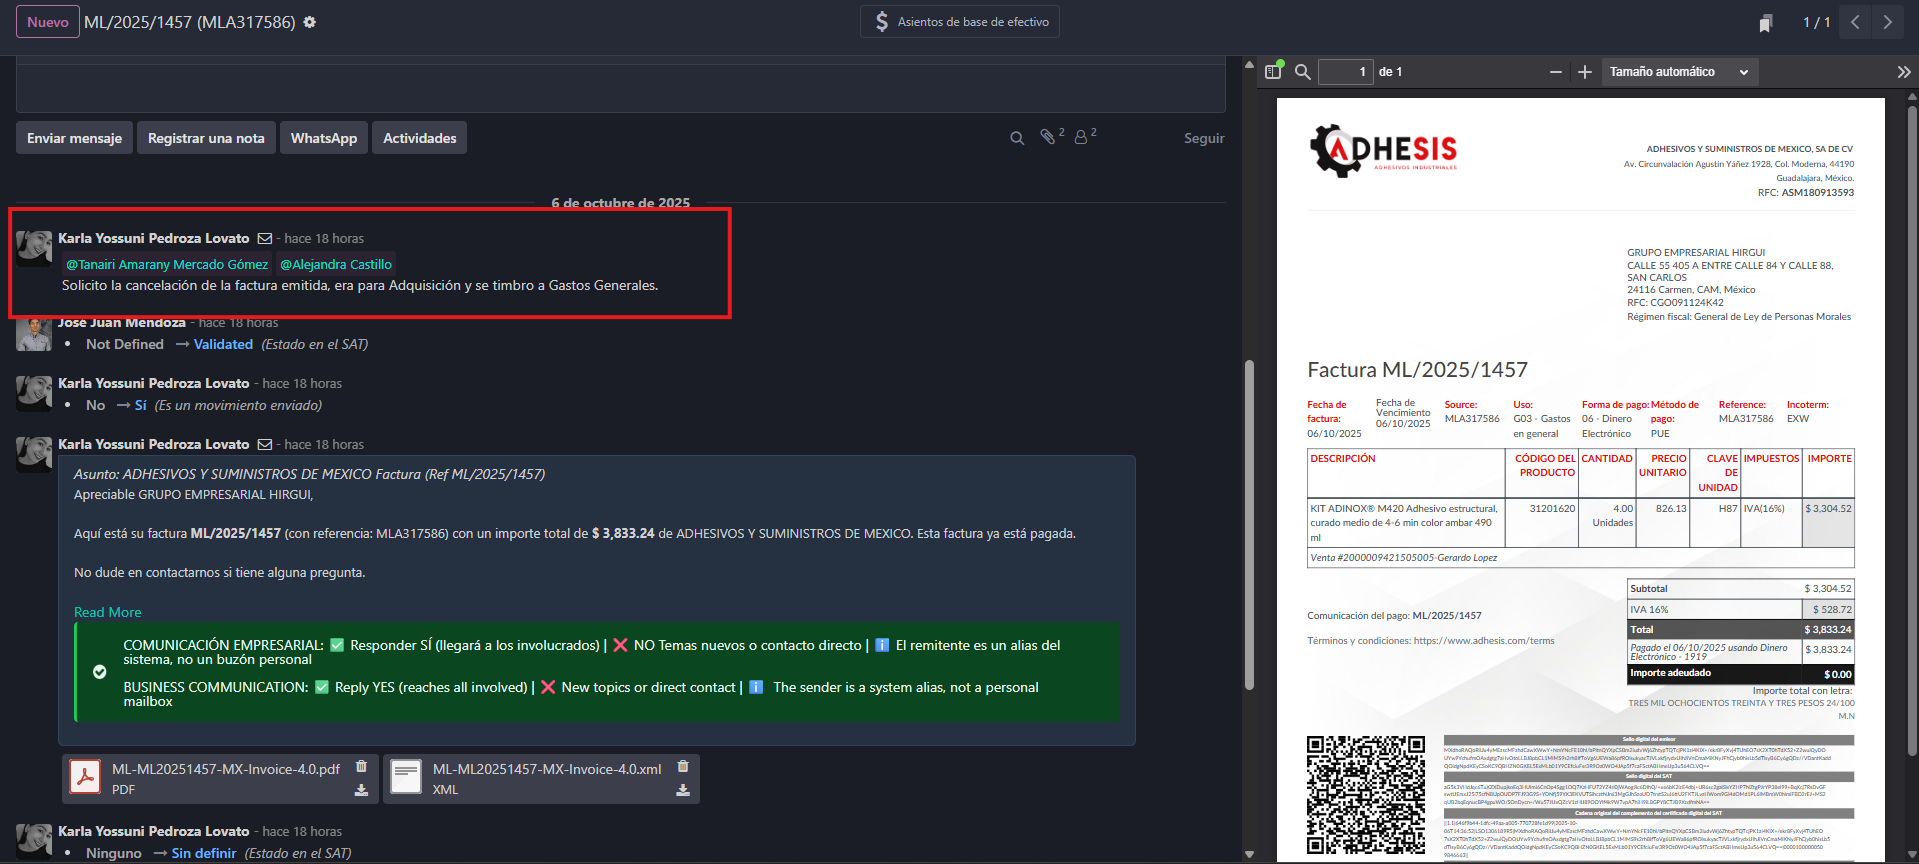The height and width of the screenshot is (864, 1919).
Task: Zoom in the PDF with plus button
Action: [x=1584, y=72]
